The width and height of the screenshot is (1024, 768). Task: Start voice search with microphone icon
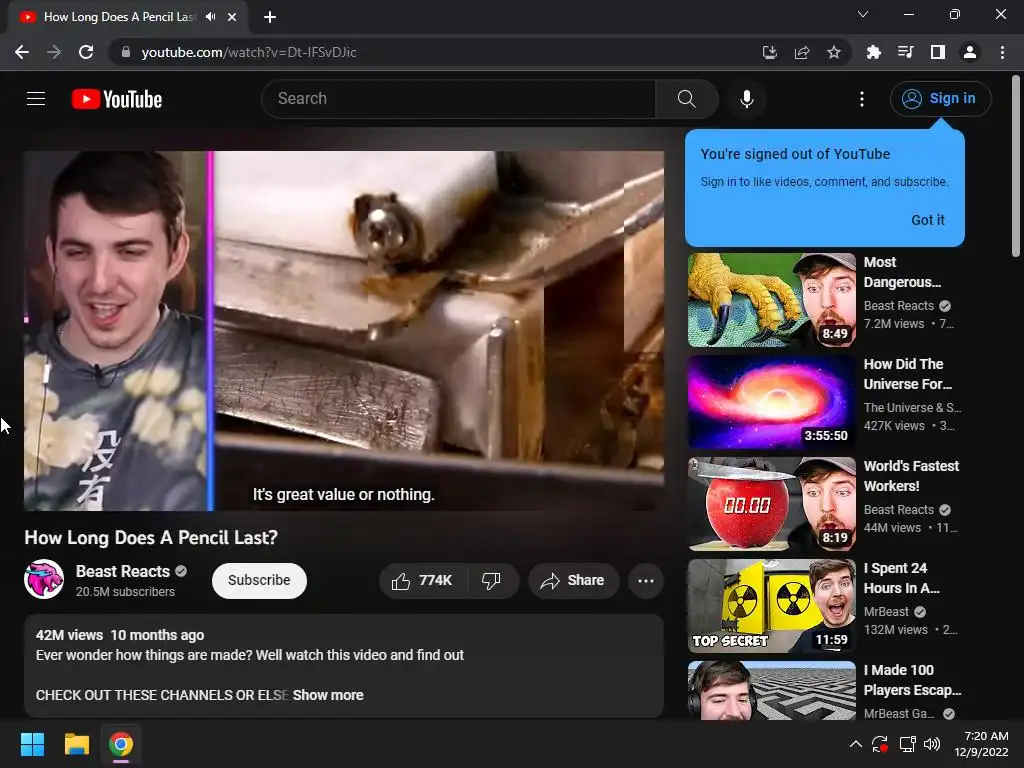coord(746,99)
